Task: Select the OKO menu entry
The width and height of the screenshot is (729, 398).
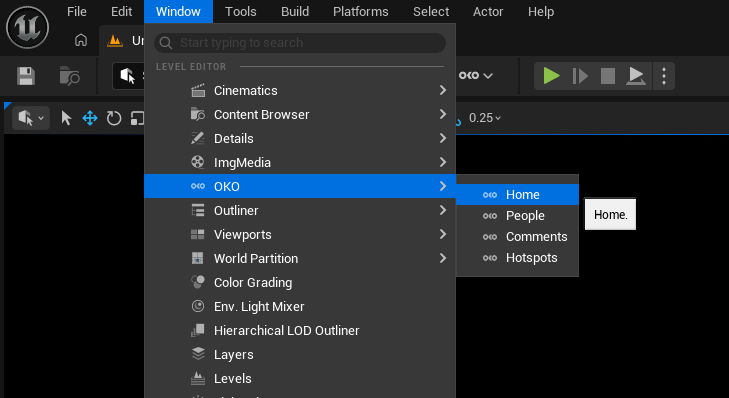Action: coord(300,186)
